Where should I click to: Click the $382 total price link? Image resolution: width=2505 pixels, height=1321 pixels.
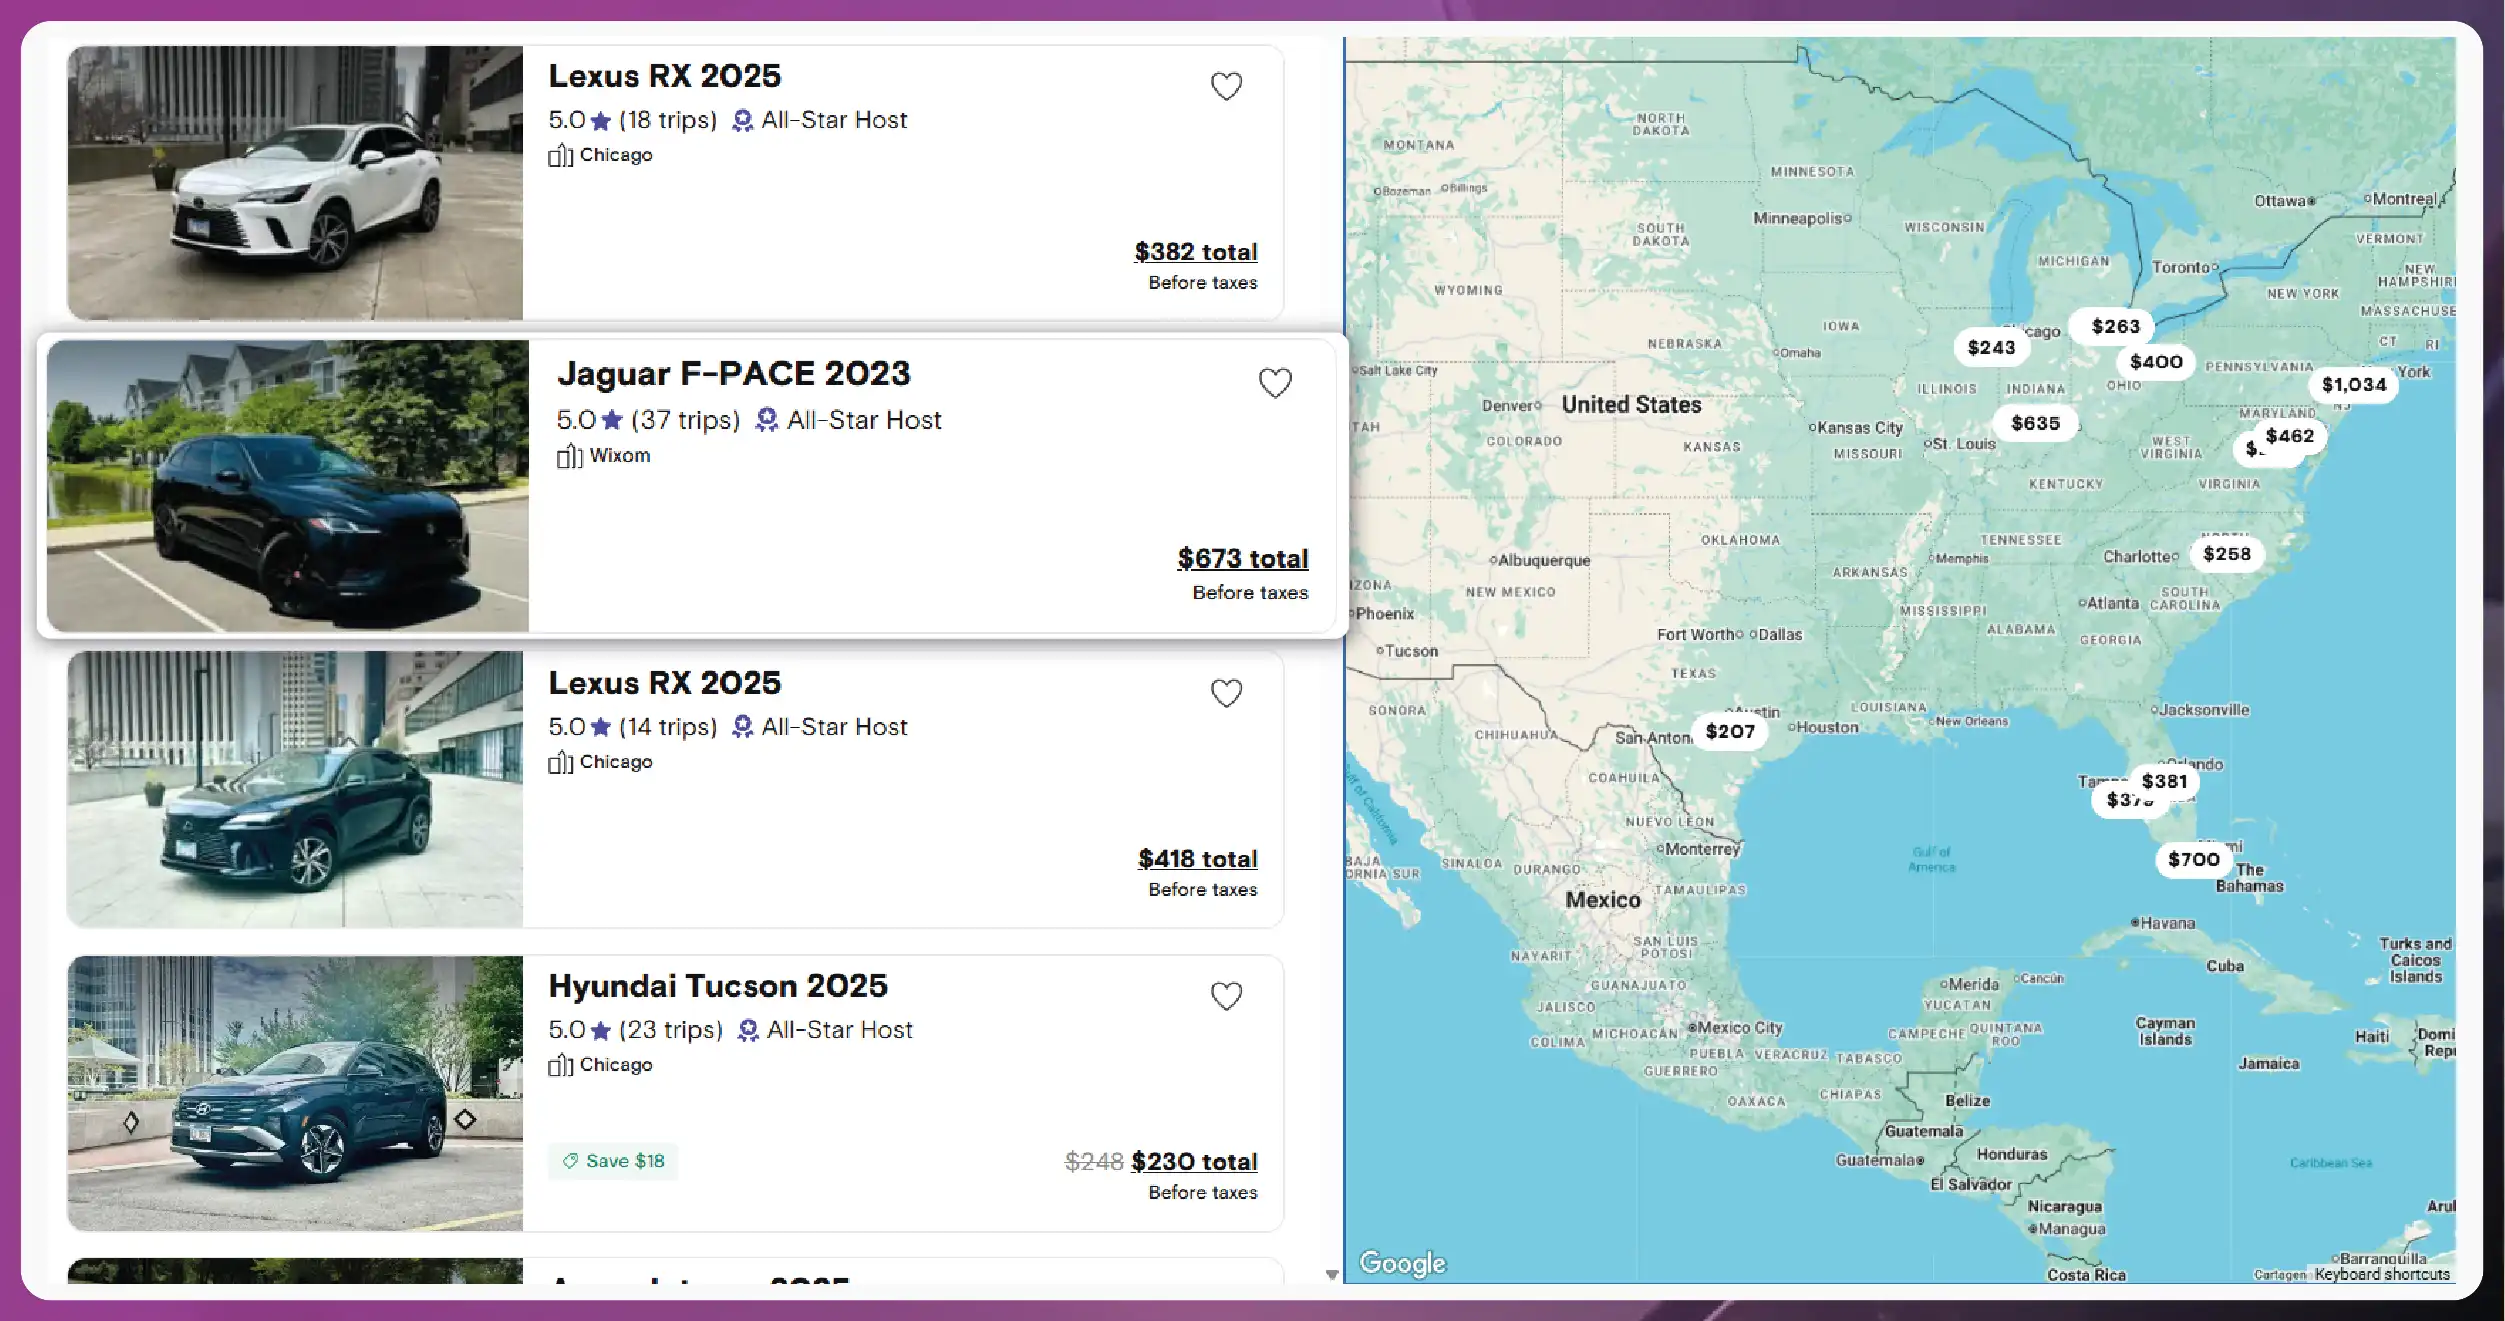(x=1195, y=252)
